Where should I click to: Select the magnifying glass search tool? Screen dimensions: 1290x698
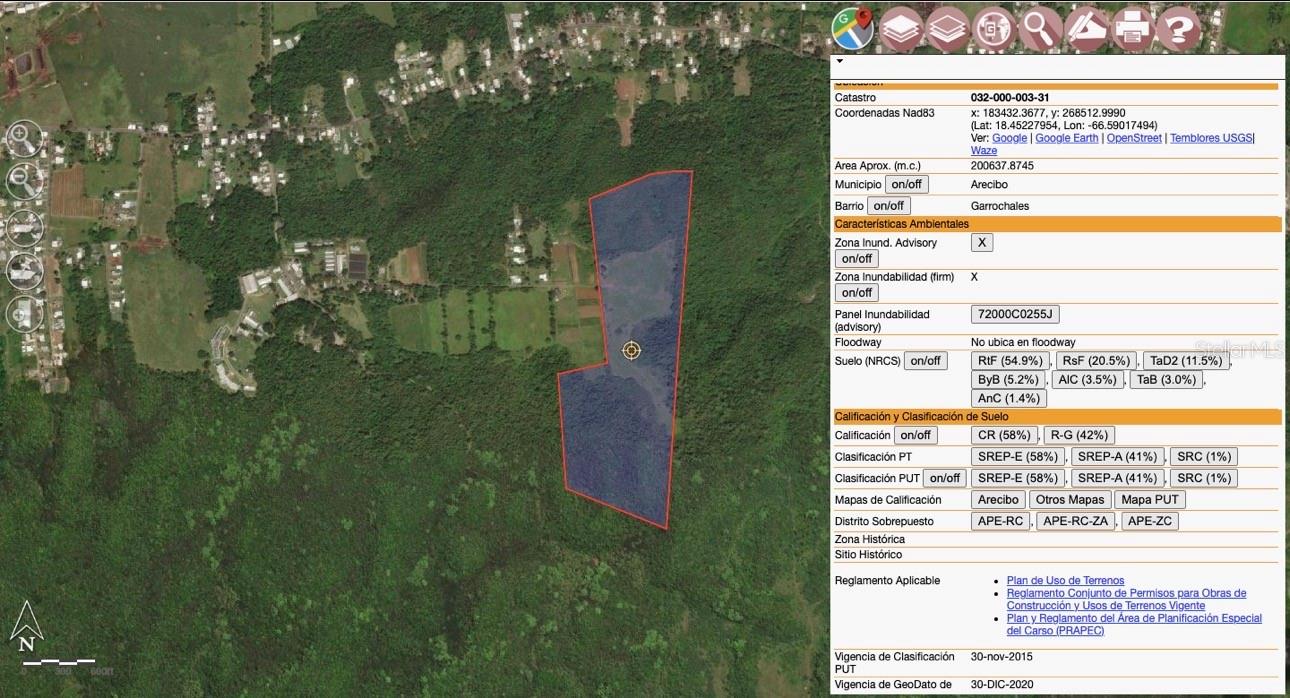(1041, 28)
